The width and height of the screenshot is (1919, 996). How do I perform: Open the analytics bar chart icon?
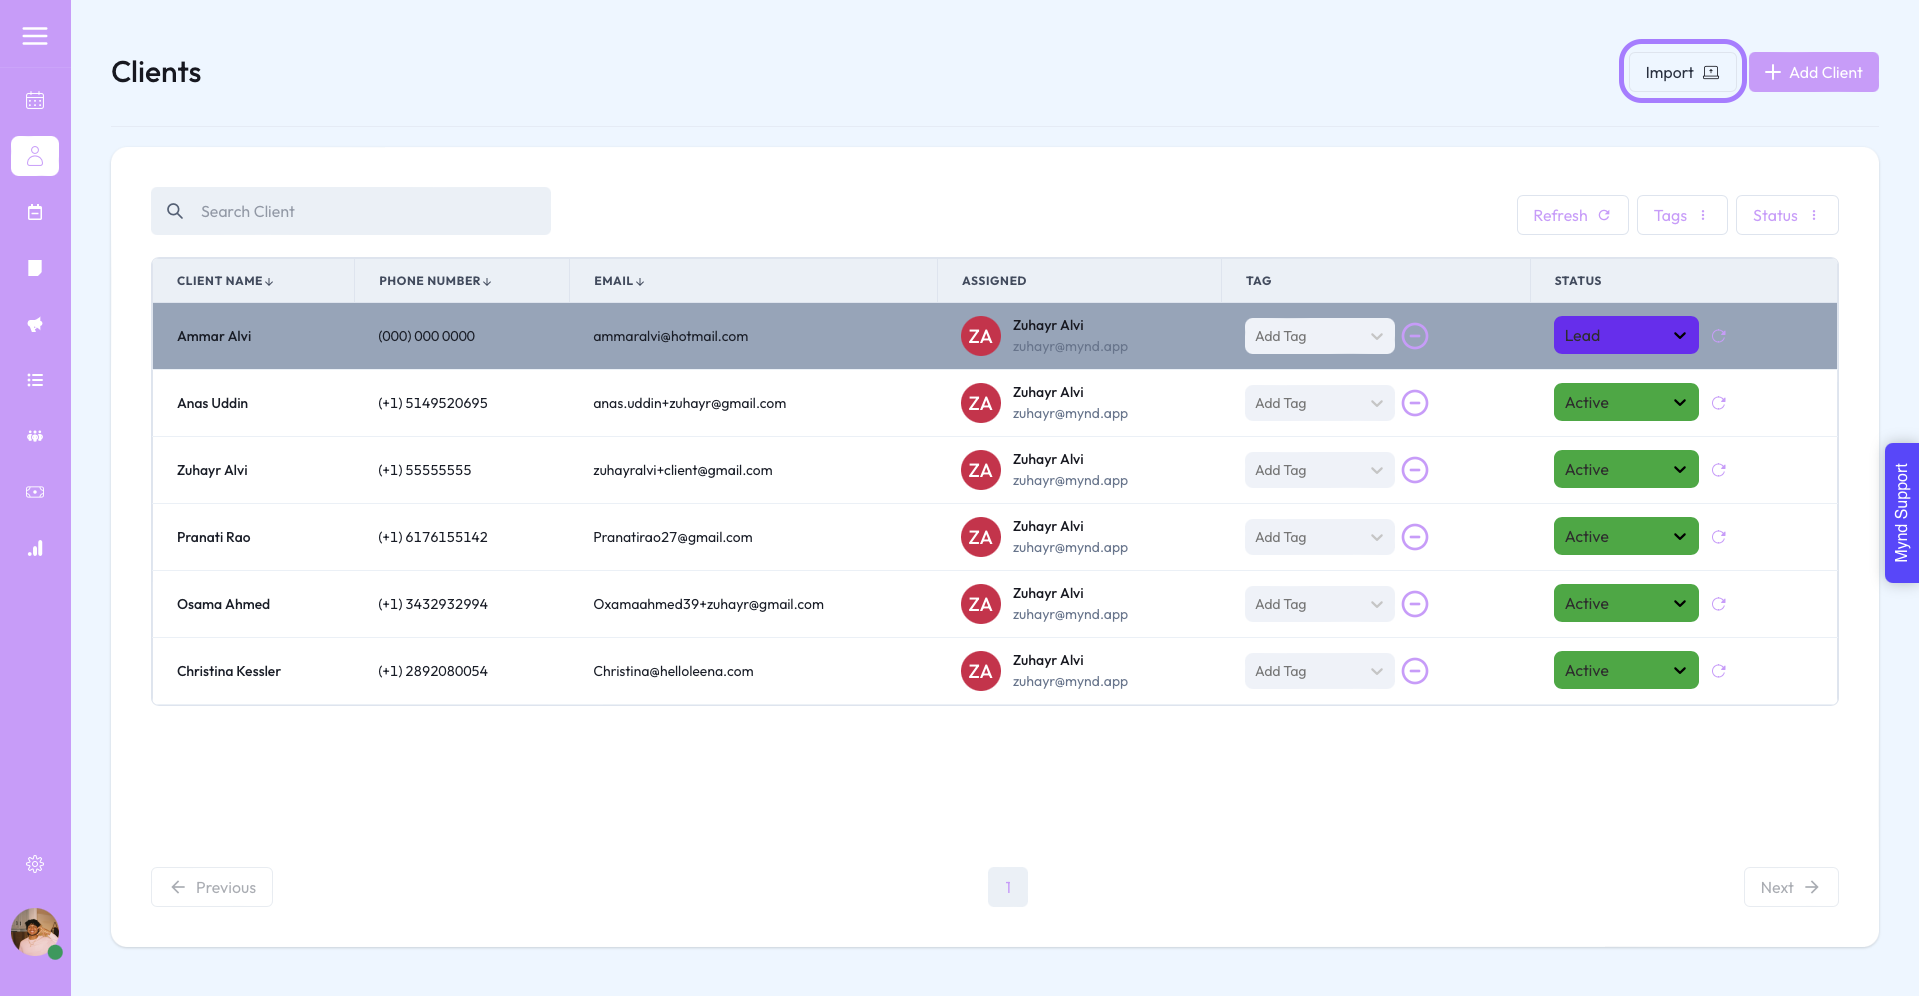[35, 548]
